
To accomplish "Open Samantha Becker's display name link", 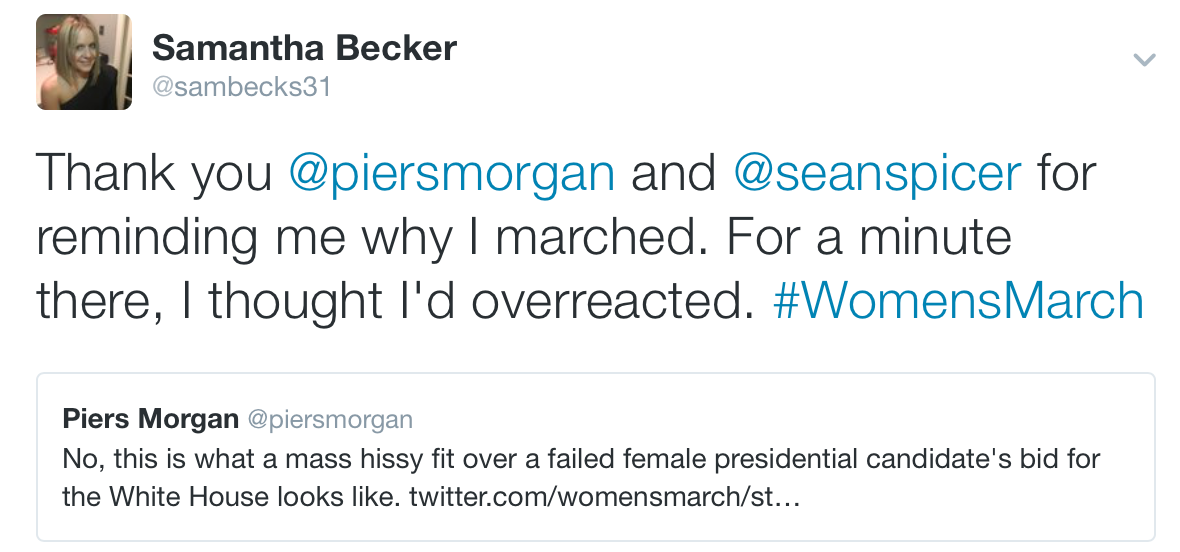I will coord(304,47).
